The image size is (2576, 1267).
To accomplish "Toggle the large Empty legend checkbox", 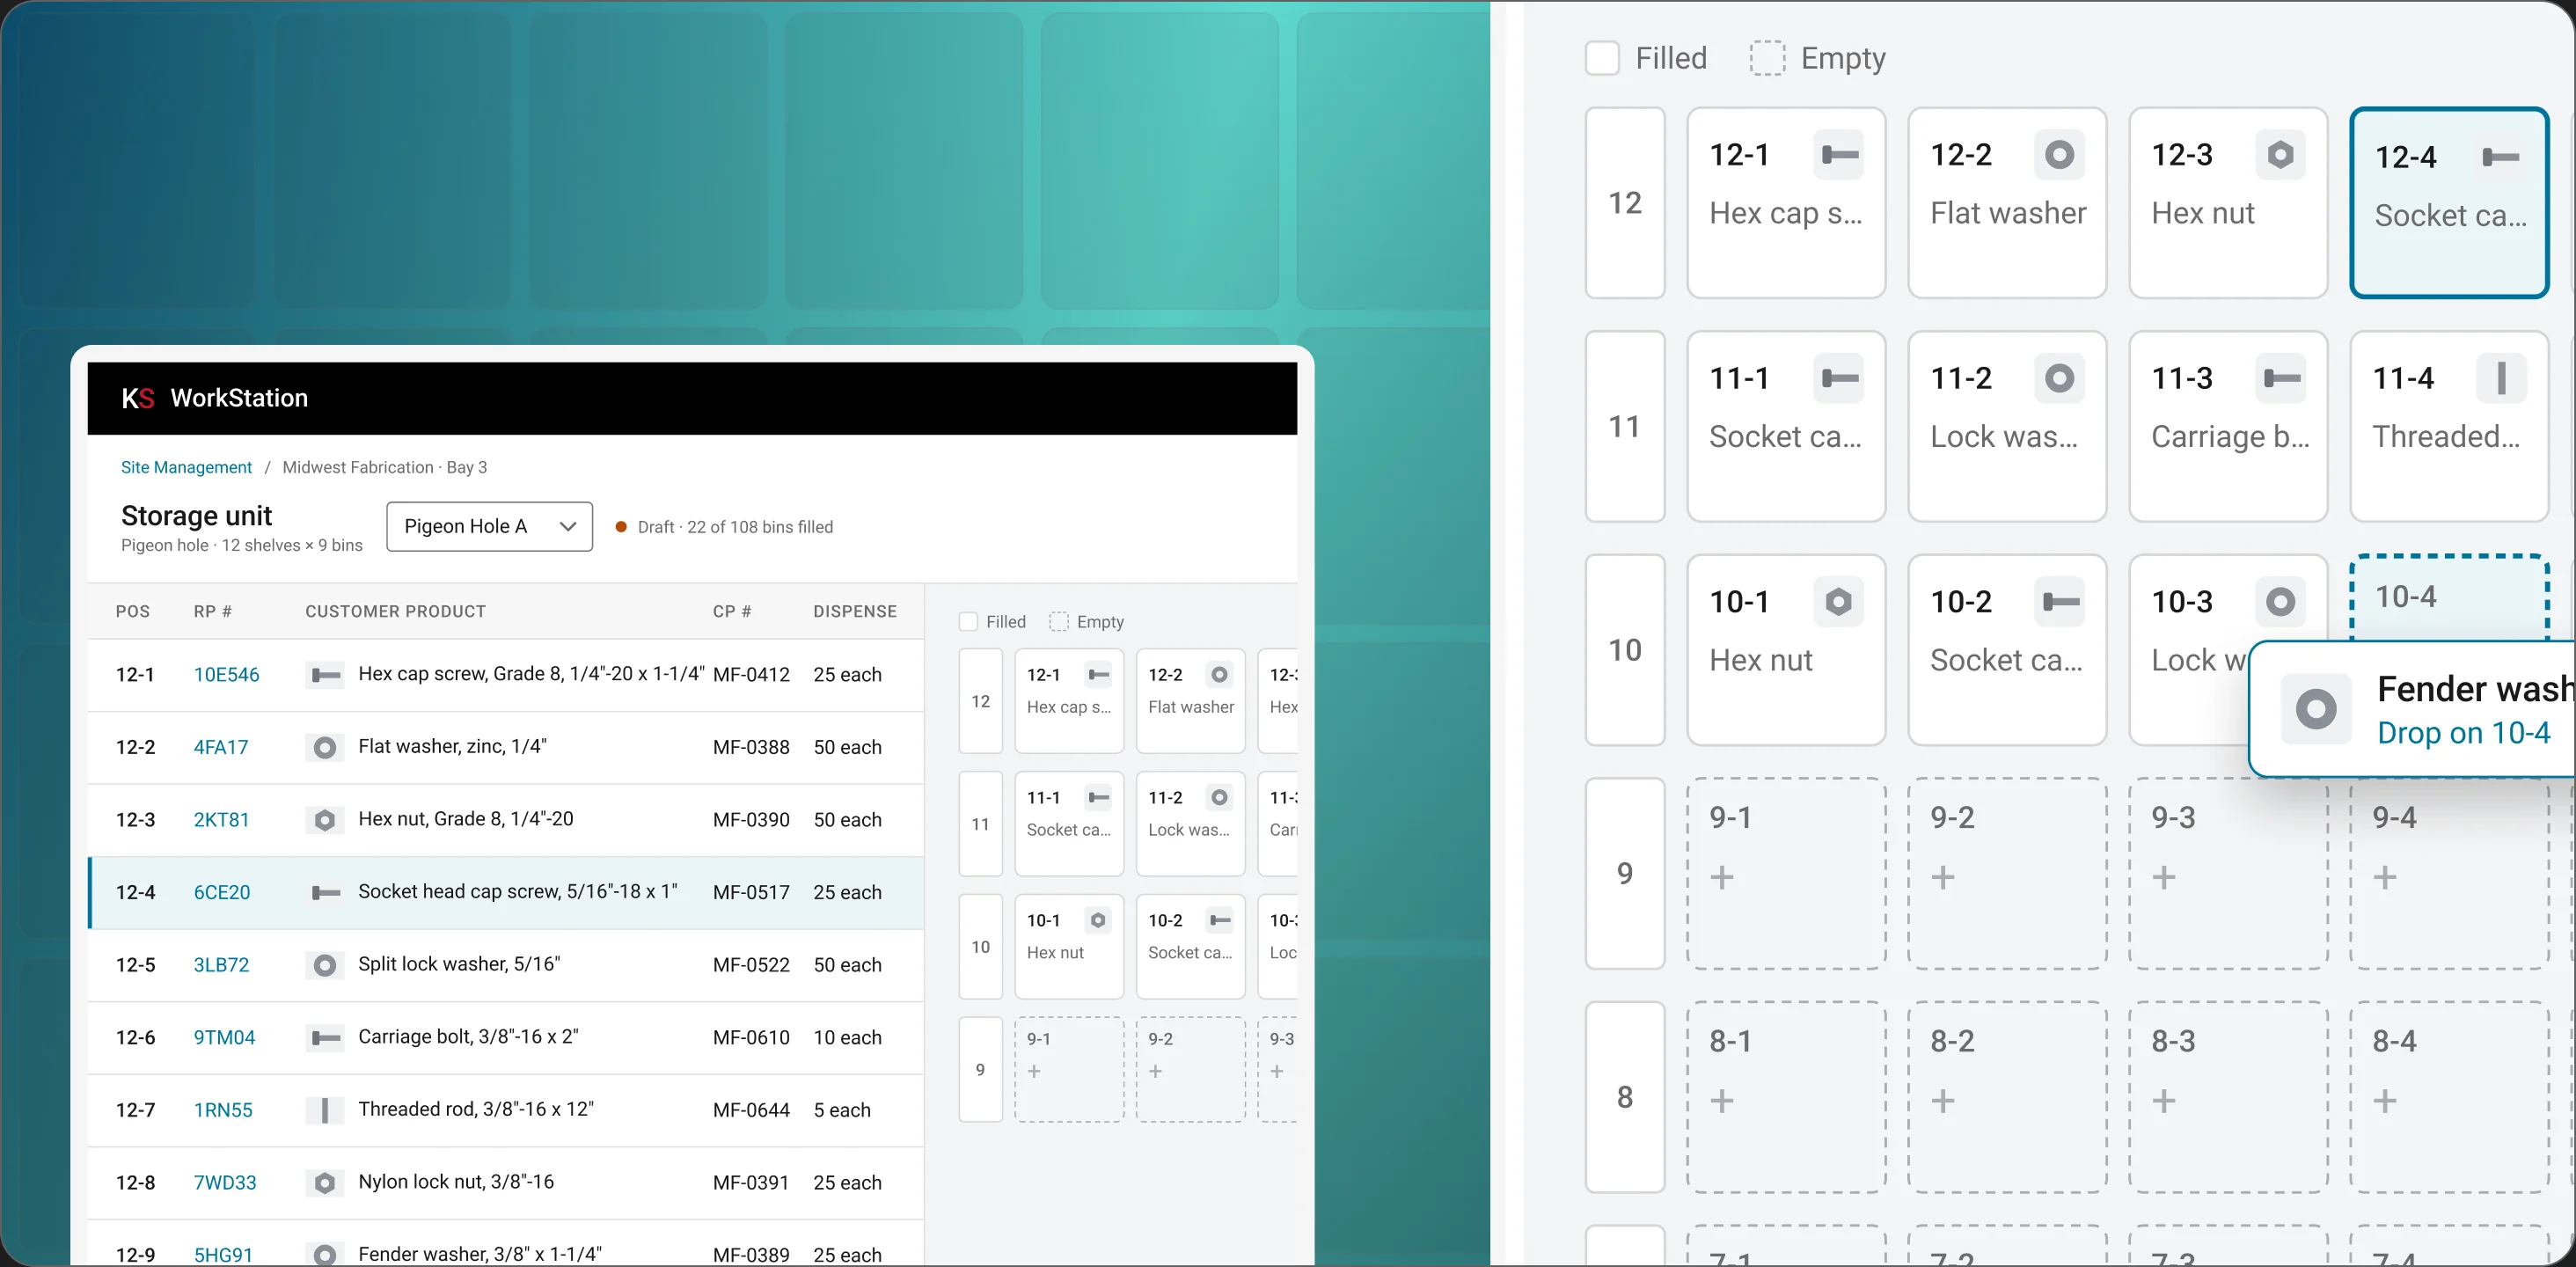I will (x=1767, y=58).
